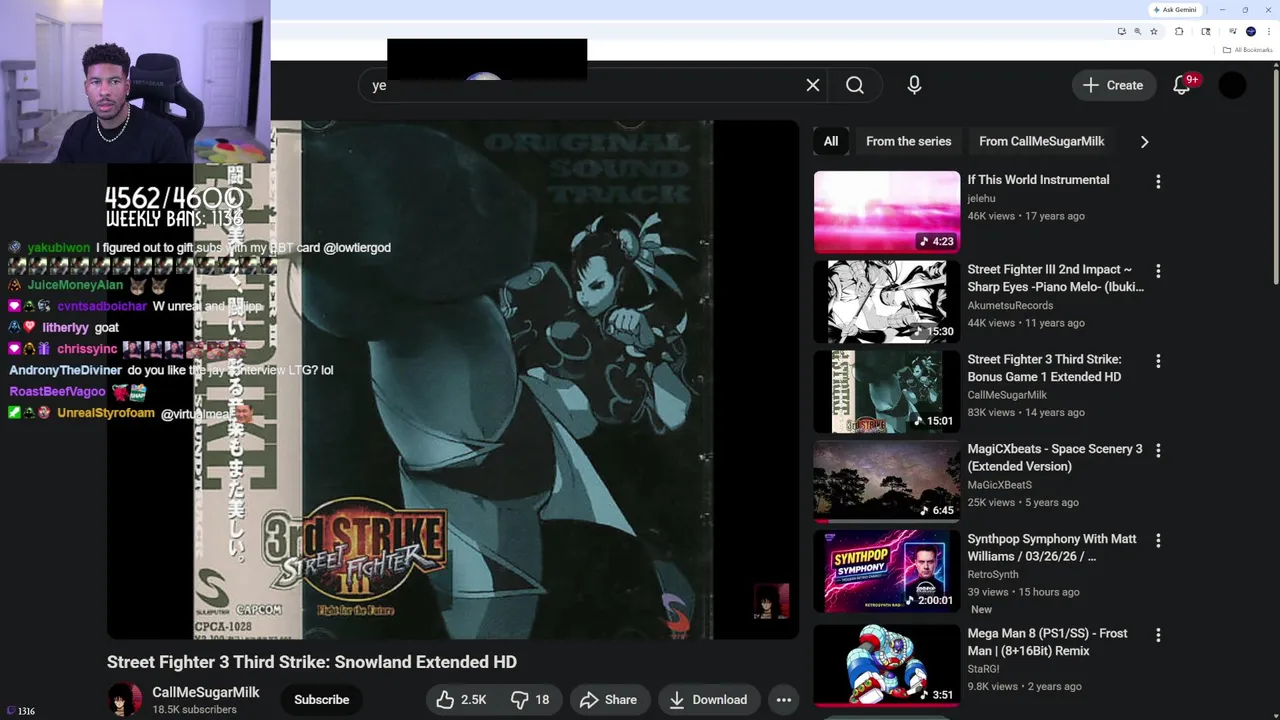
Task: Open options for MagiCXbeats Space Scenery 3
Action: coord(1158,451)
